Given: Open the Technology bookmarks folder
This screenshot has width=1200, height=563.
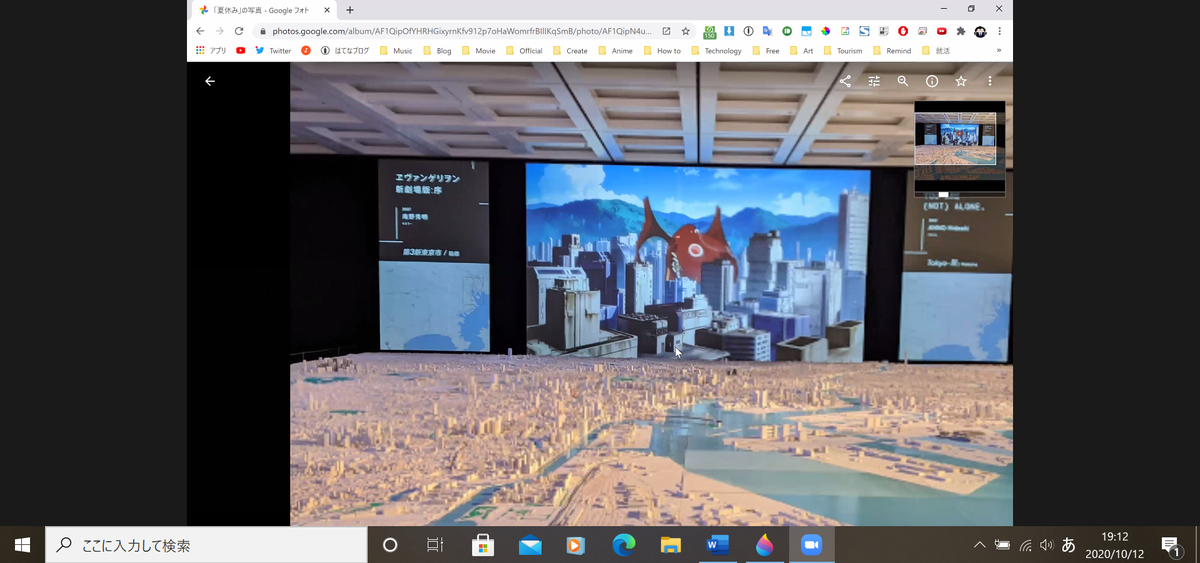Looking at the screenshot, I should click(716, 50).
